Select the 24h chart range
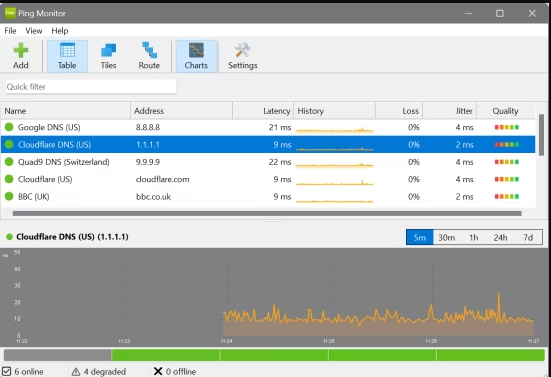This screenshot has height=377, width=551. [x=500, y=238]
